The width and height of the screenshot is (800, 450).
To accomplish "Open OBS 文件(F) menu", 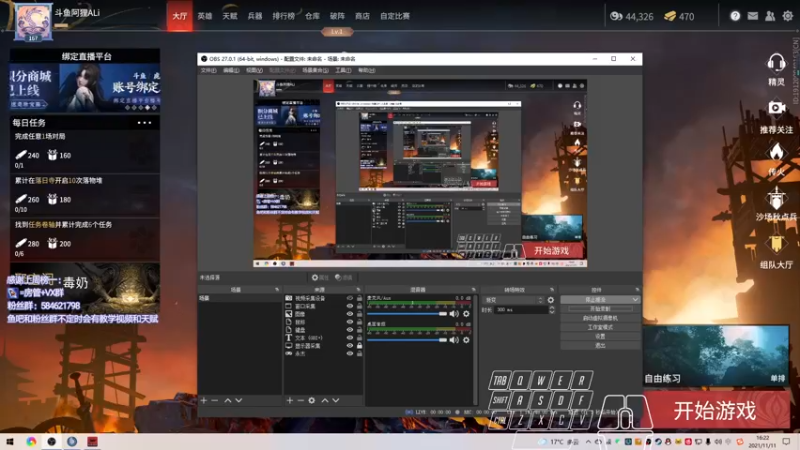I will [208, 70].
